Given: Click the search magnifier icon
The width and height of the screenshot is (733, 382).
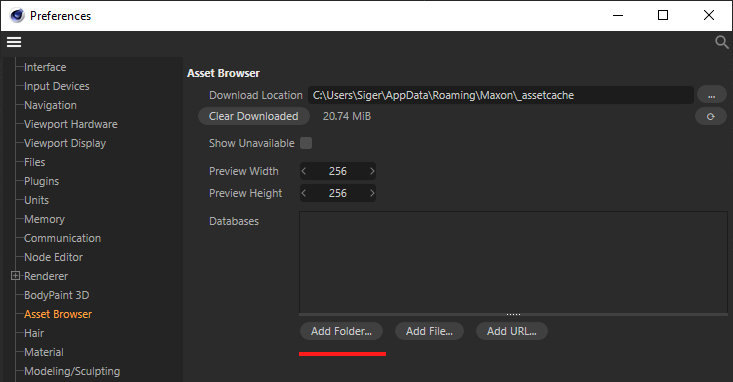Looking at the screenshot, I should pos(721,43).
